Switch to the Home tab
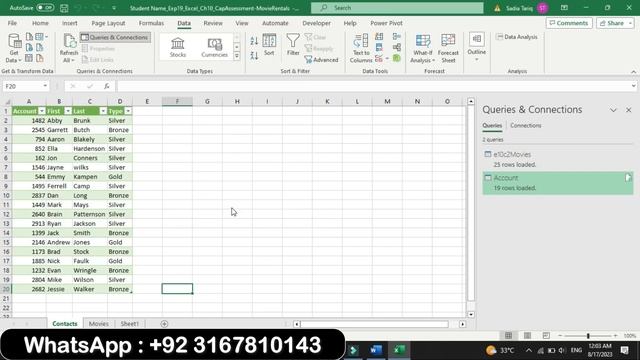This screenshot has width=640, height=360. tap(40, 23)
